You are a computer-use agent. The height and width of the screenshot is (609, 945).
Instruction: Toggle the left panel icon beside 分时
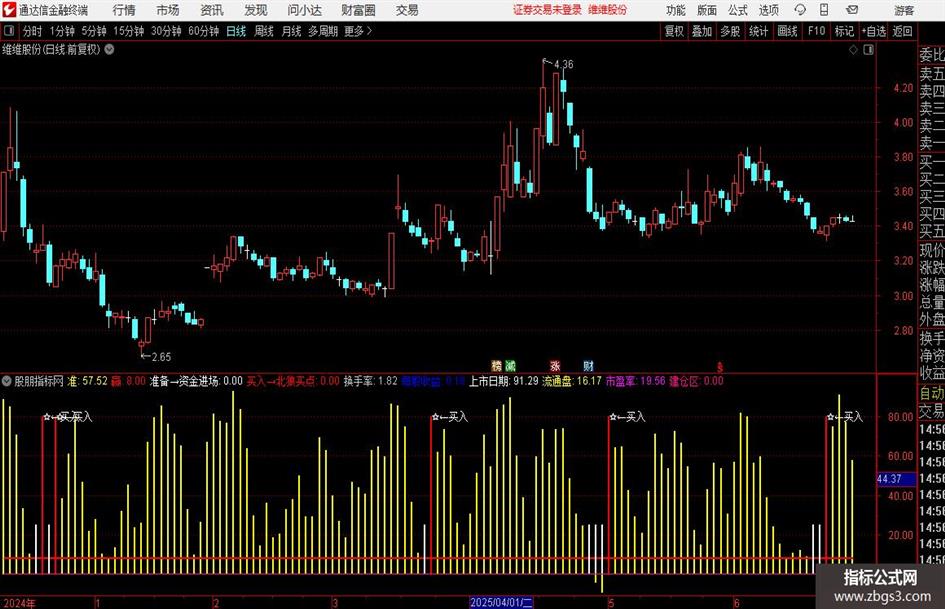(9, 31)
